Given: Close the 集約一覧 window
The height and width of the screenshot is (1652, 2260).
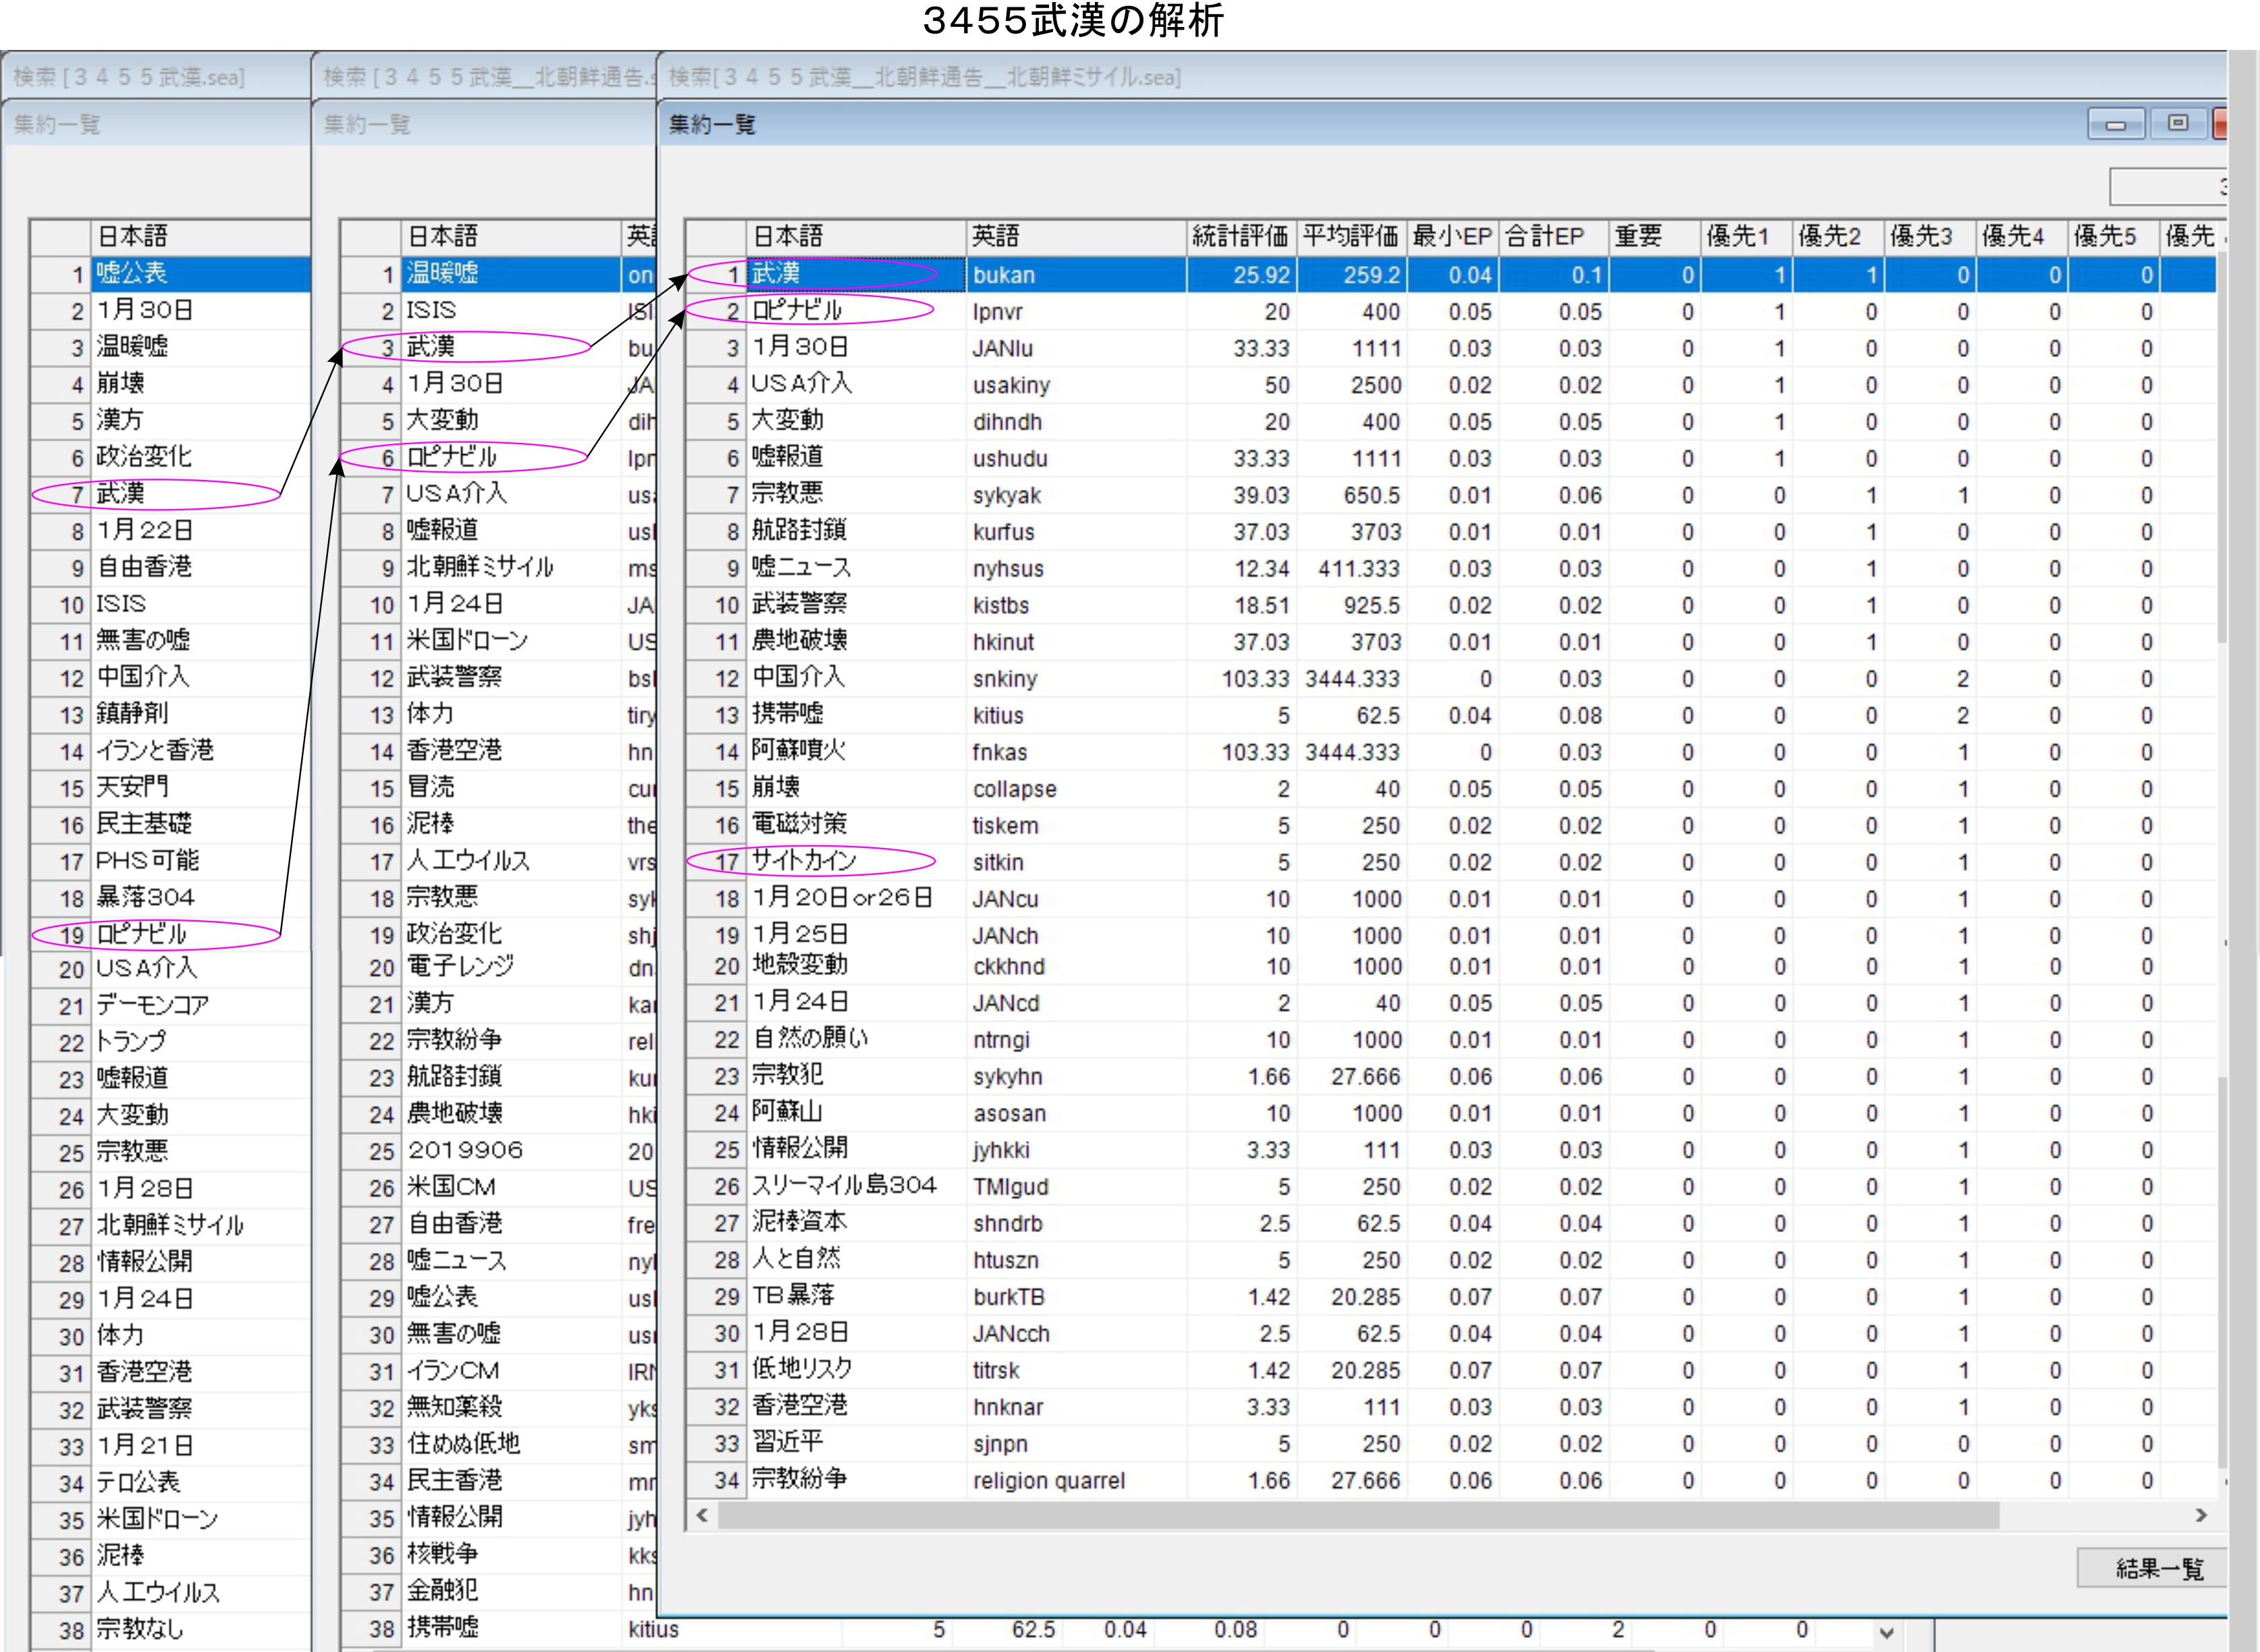Looking at the screenshot, I should pos(2220,124).
